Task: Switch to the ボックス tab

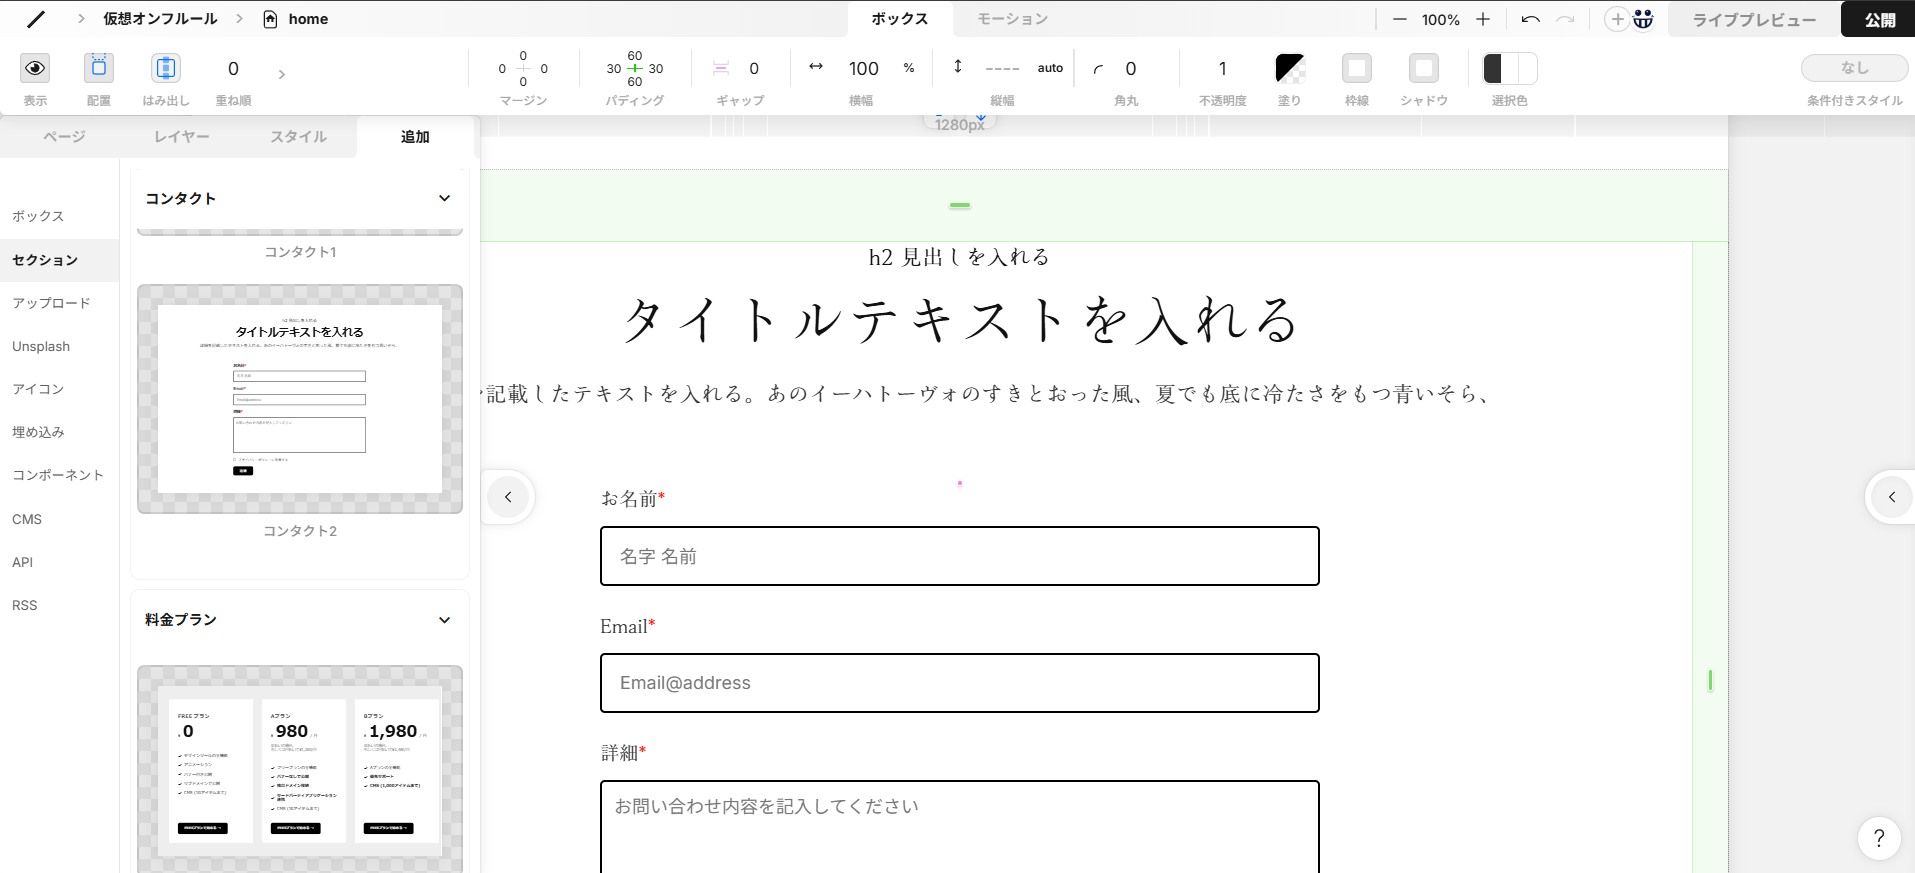Action: (900, 19)
